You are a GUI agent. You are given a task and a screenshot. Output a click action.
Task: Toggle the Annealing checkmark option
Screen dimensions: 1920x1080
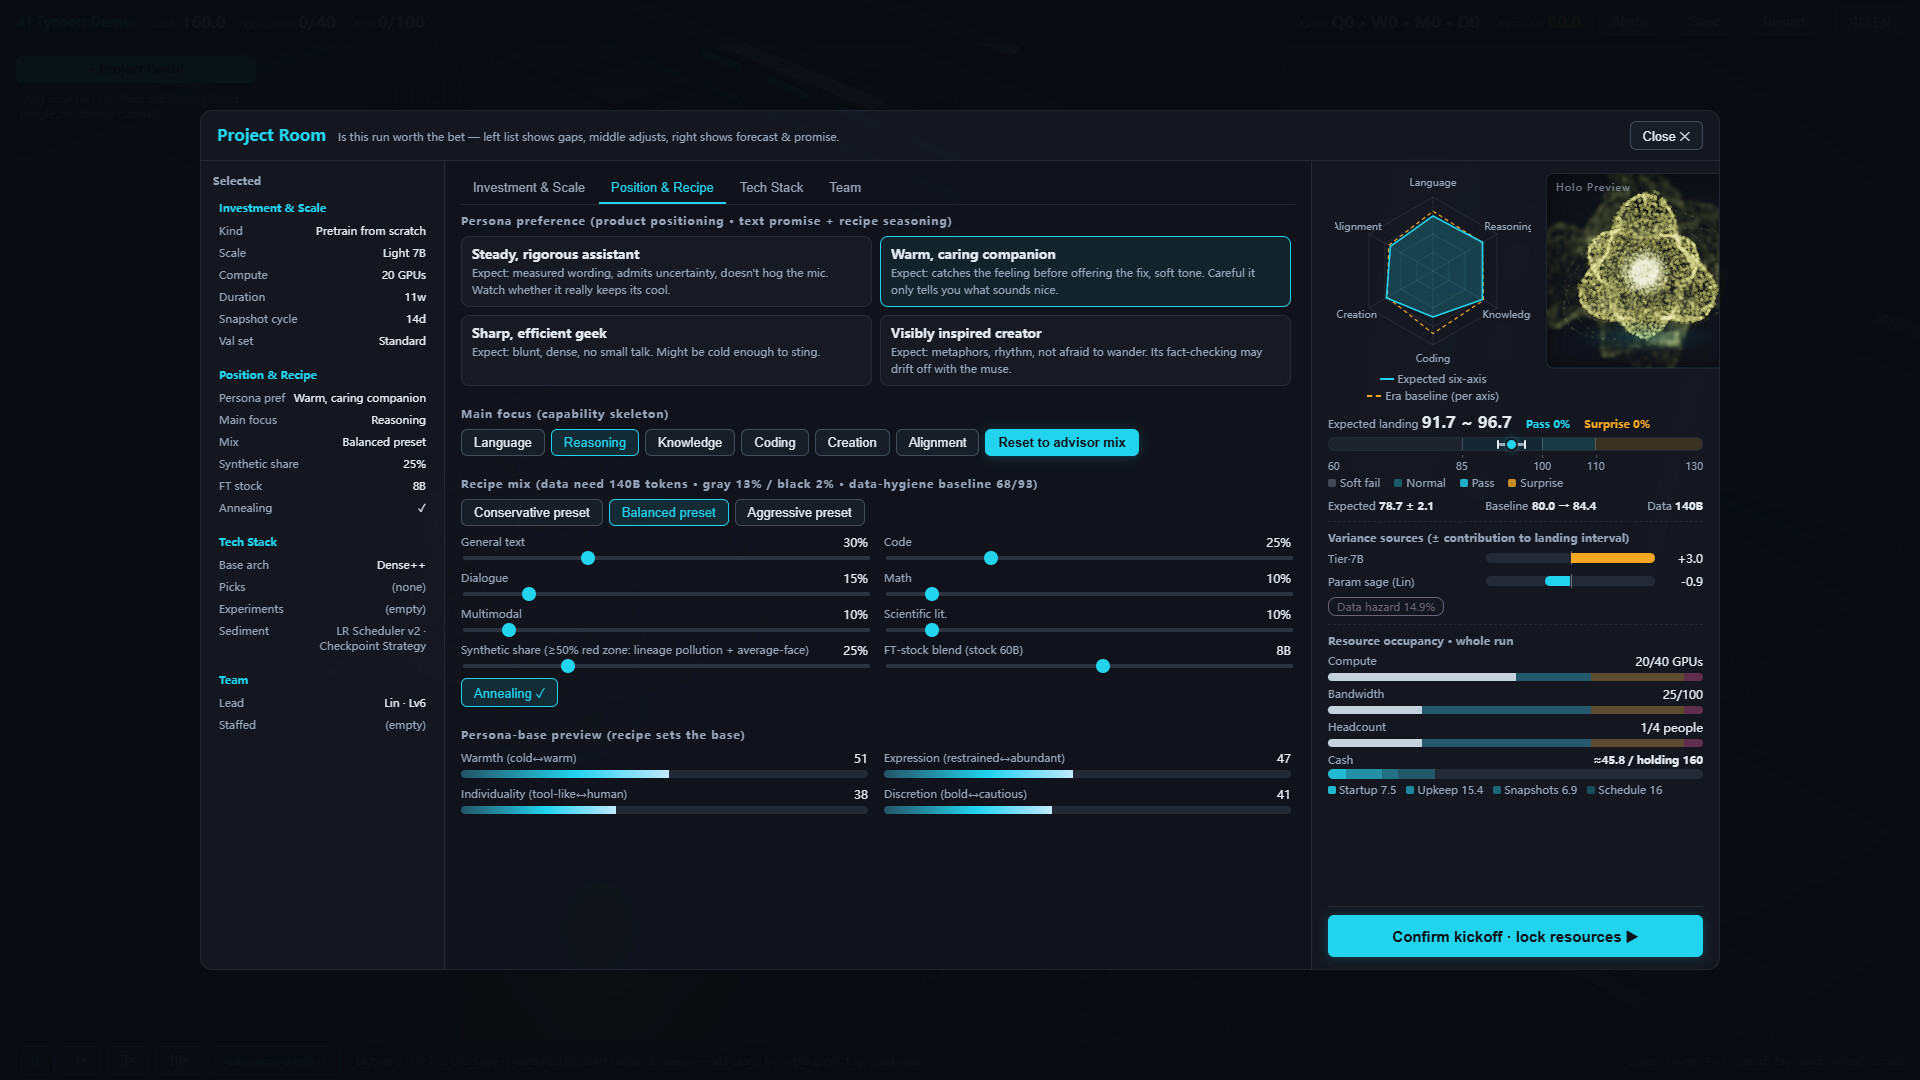(x=509, y=693)
